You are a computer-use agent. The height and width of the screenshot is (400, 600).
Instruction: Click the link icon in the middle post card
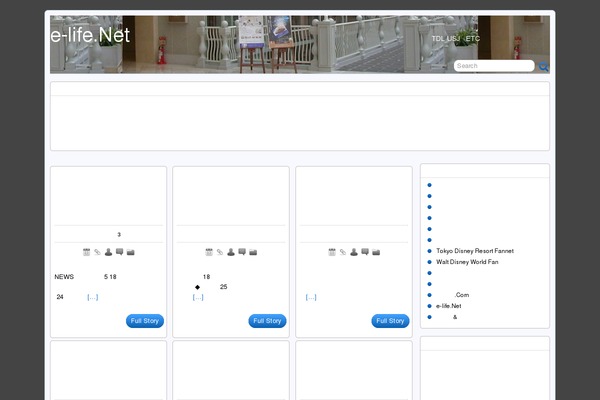(220, 252)
